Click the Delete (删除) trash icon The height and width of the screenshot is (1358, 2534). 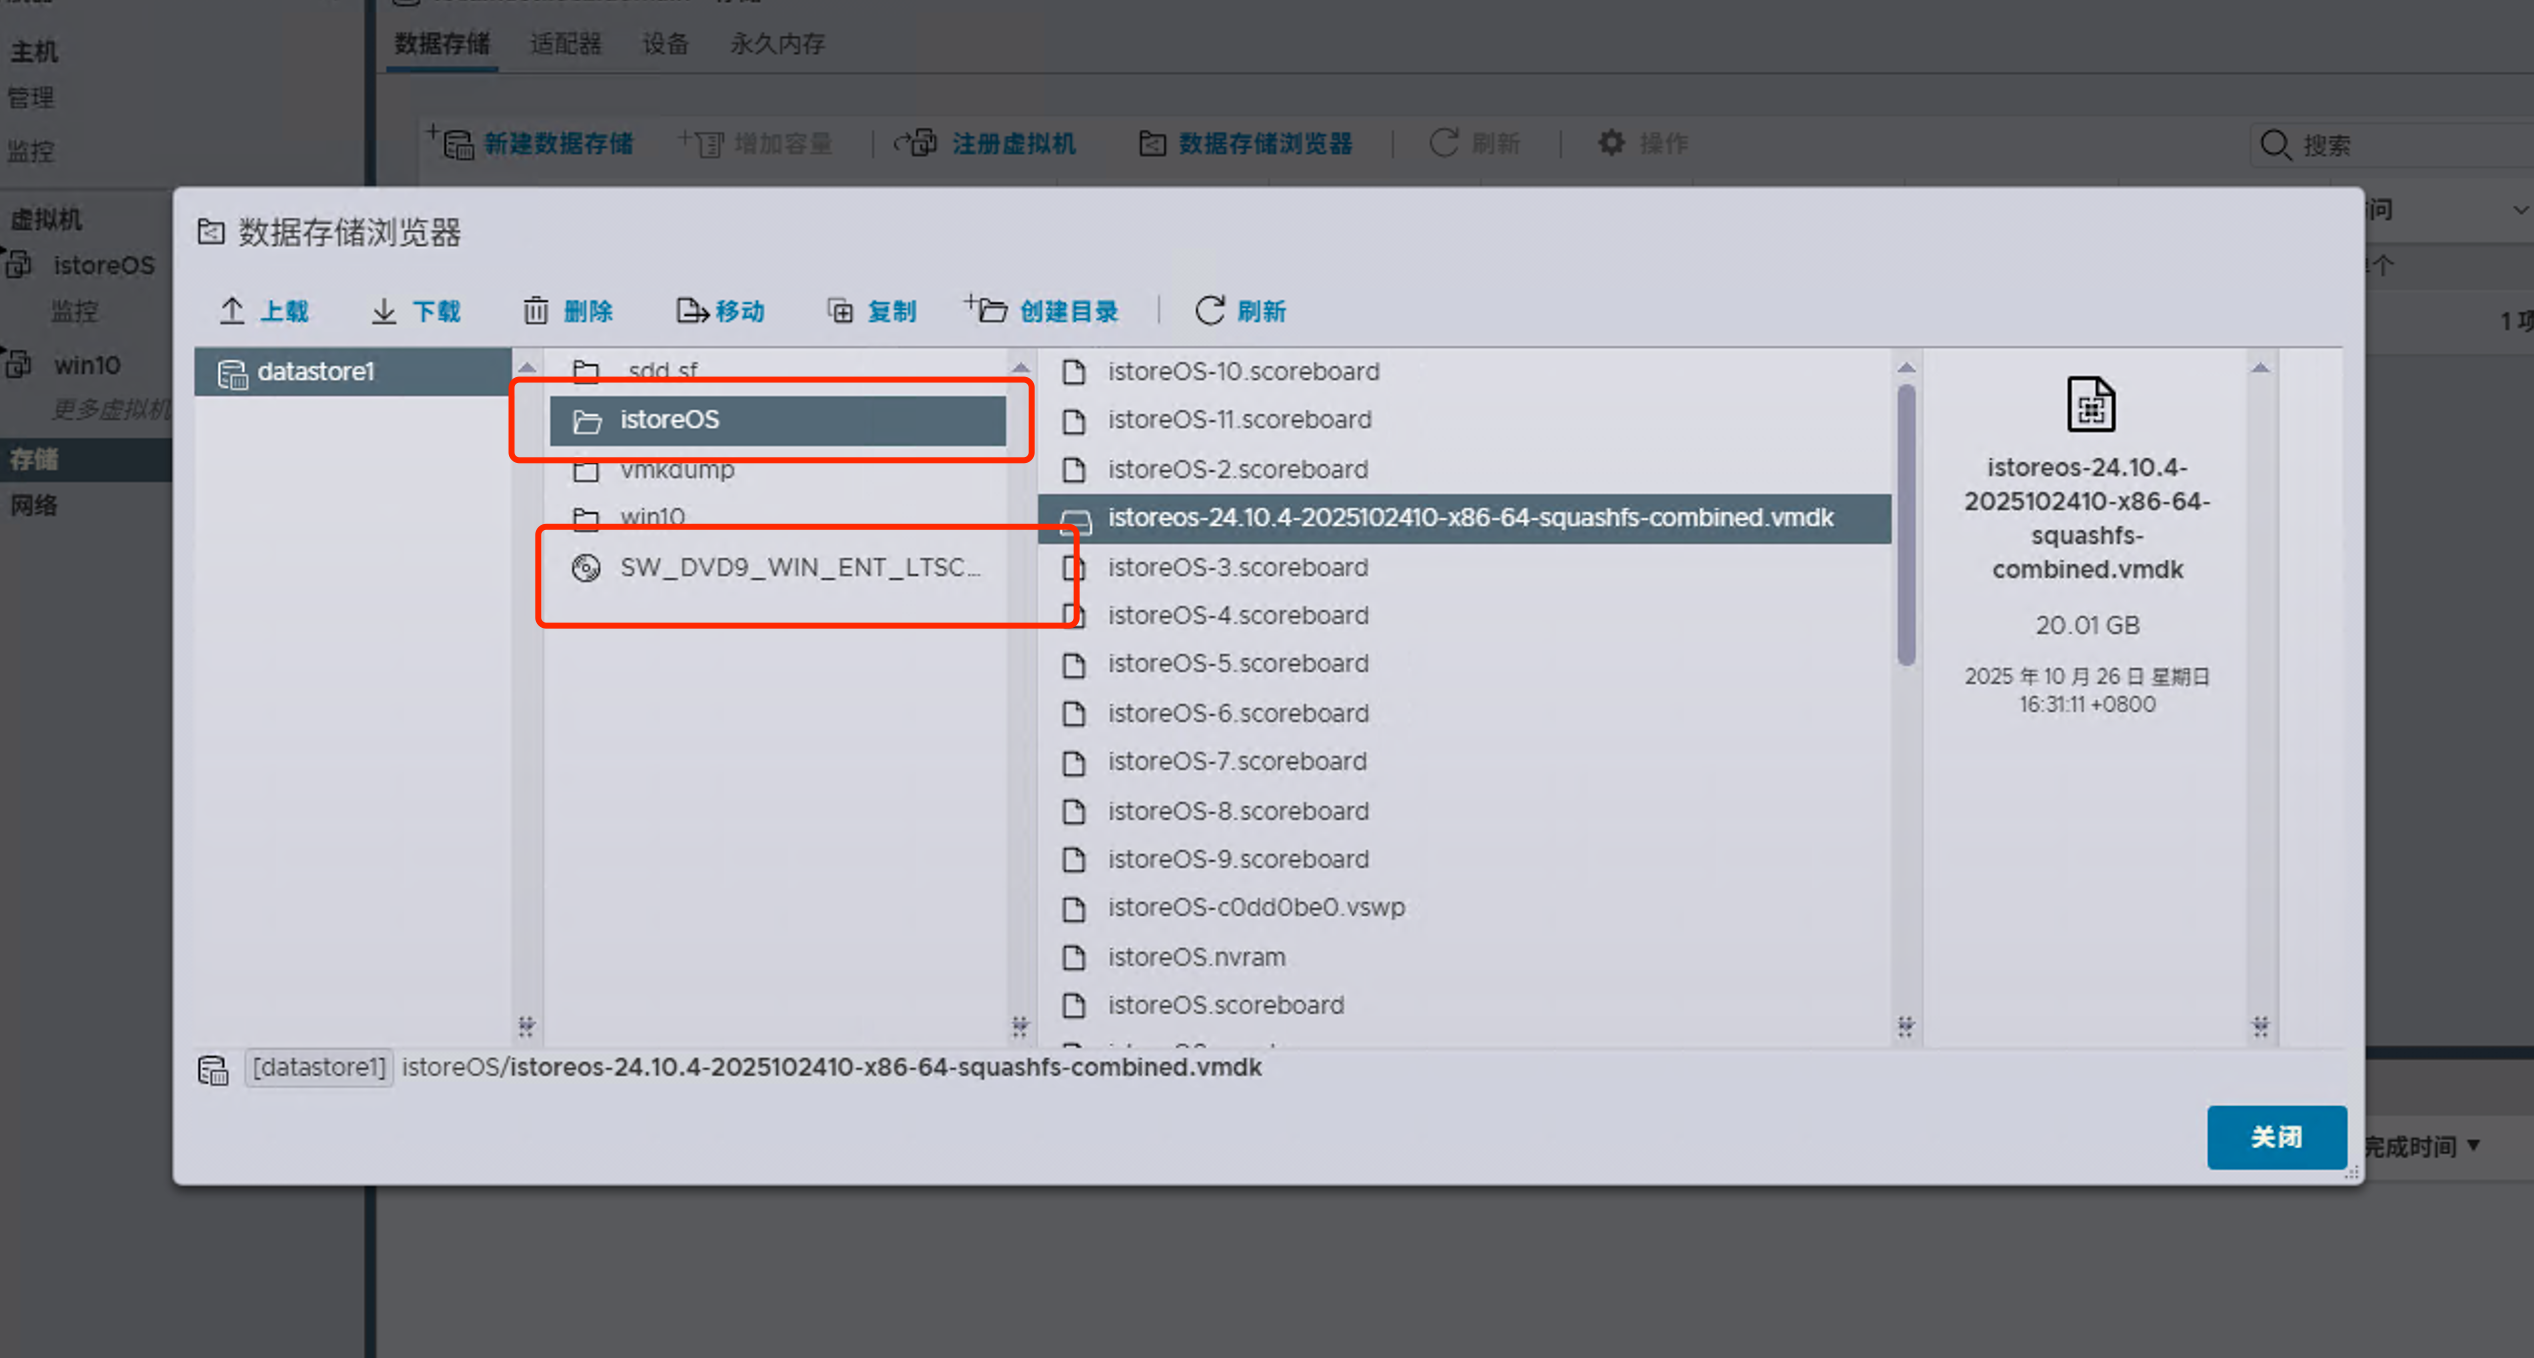[x=536, y=311]
